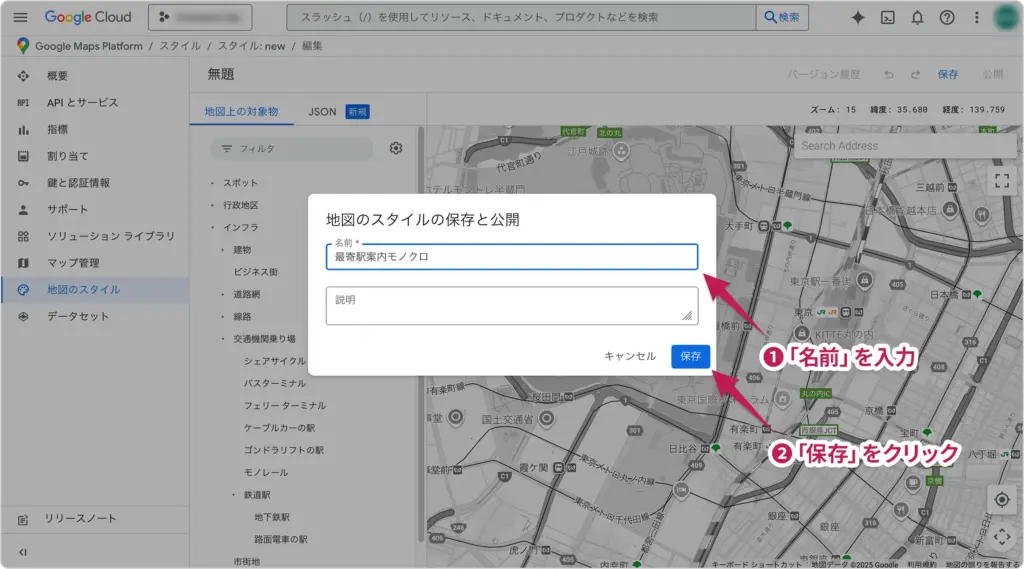
Task: Select ビジネス街 in the tree
Action: point(256,272)
